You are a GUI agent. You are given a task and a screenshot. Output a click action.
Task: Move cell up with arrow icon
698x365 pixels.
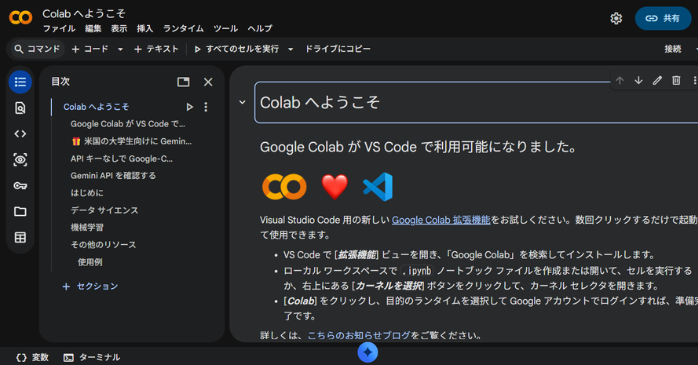point(620,81)
